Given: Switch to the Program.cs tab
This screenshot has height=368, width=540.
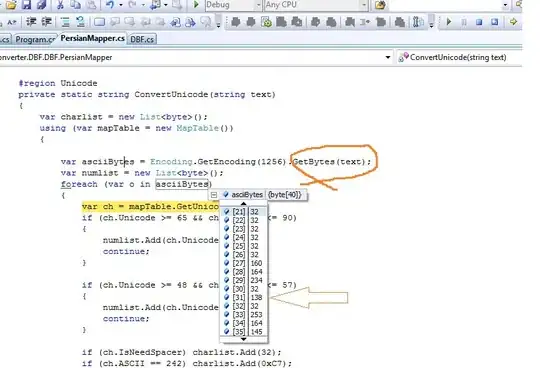Looking at the screenshot, I should click(x=35, y=40).
